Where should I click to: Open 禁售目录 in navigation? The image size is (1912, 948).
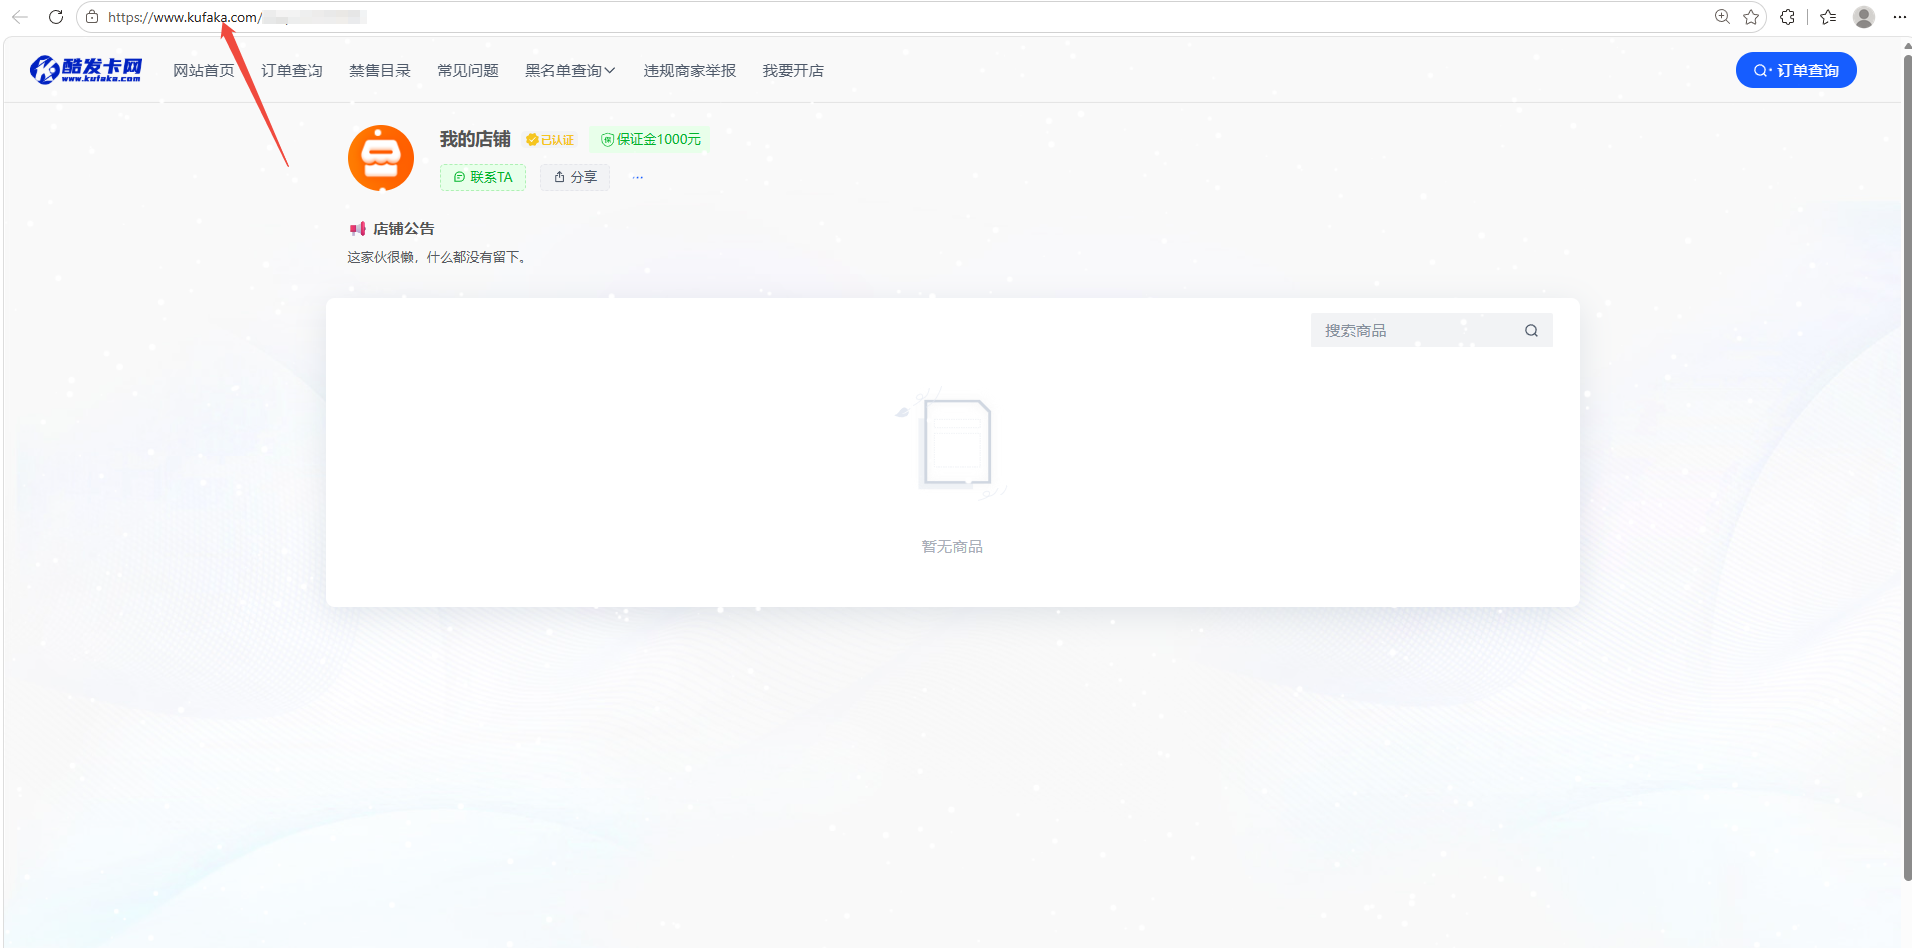[380, 70]
